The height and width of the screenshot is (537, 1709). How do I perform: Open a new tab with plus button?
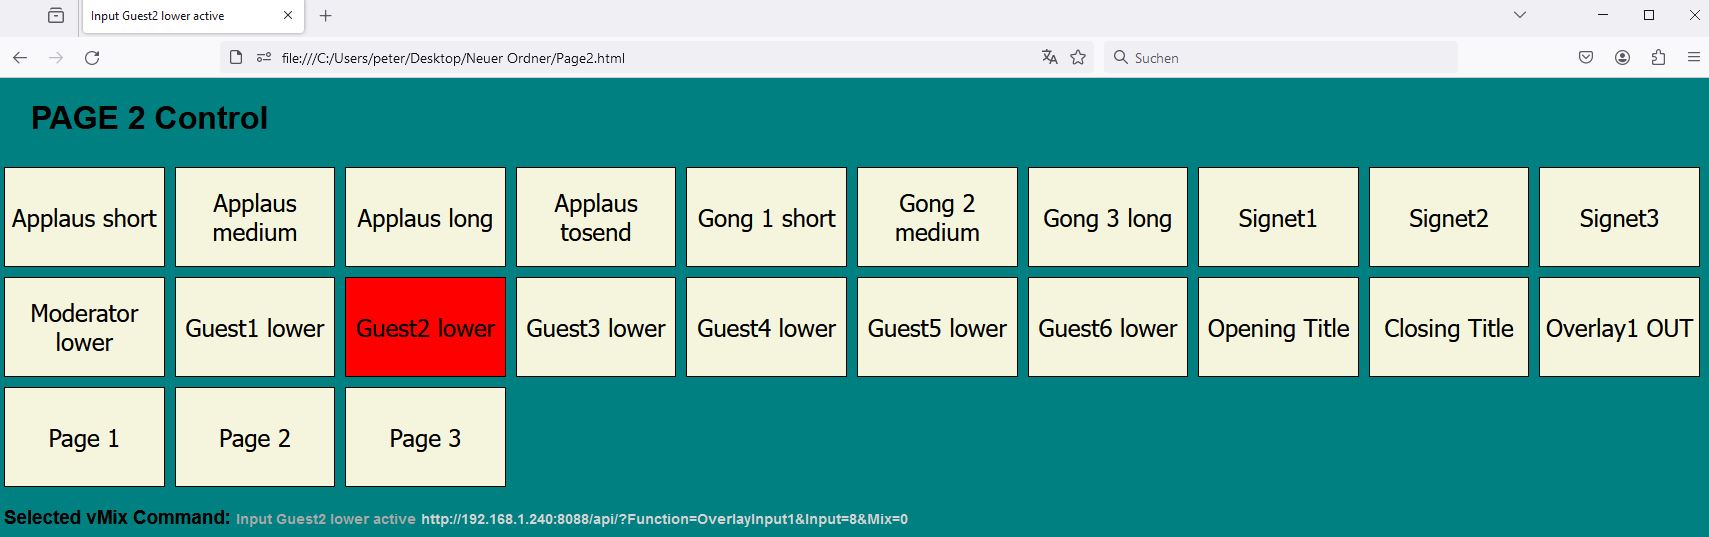[326, 16]
